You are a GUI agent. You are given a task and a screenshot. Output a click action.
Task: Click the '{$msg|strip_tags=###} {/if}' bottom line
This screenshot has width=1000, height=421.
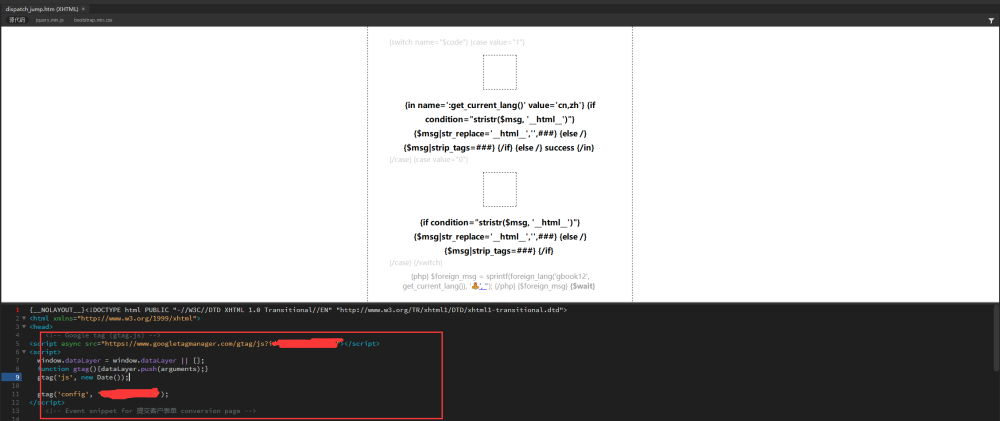(500, 251)
